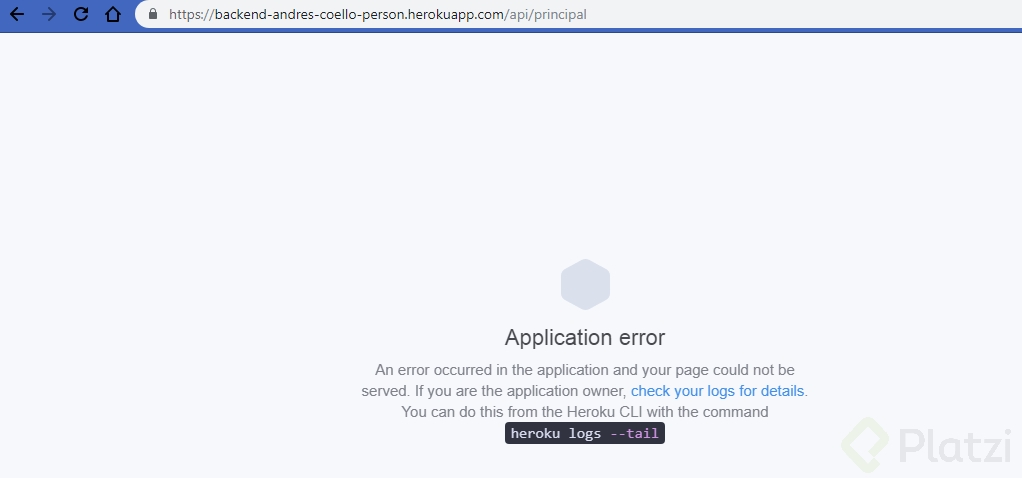1022x478 pixels.
Task: Click the browser back arrow
Action: click(17, 15)
